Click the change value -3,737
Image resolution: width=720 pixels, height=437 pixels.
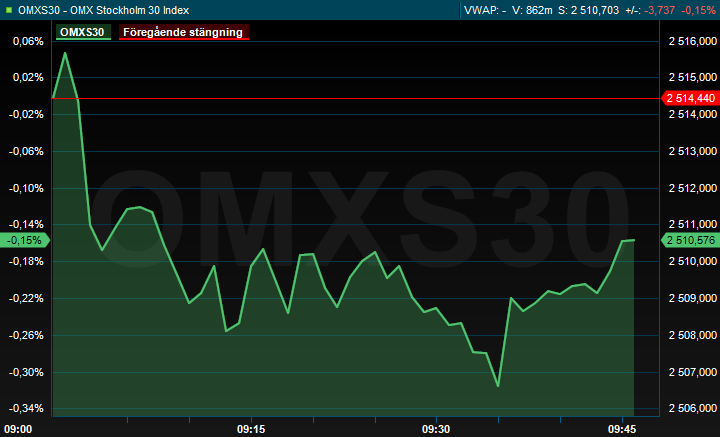pos(660,10)
